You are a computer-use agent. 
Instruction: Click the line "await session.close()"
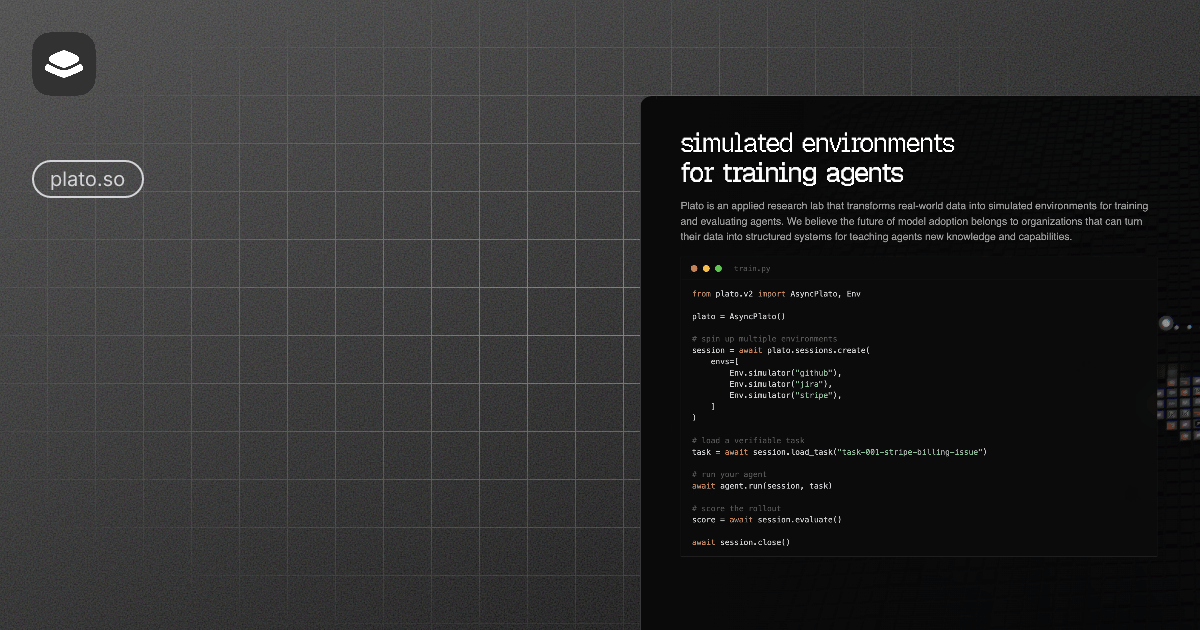[741, 543]
